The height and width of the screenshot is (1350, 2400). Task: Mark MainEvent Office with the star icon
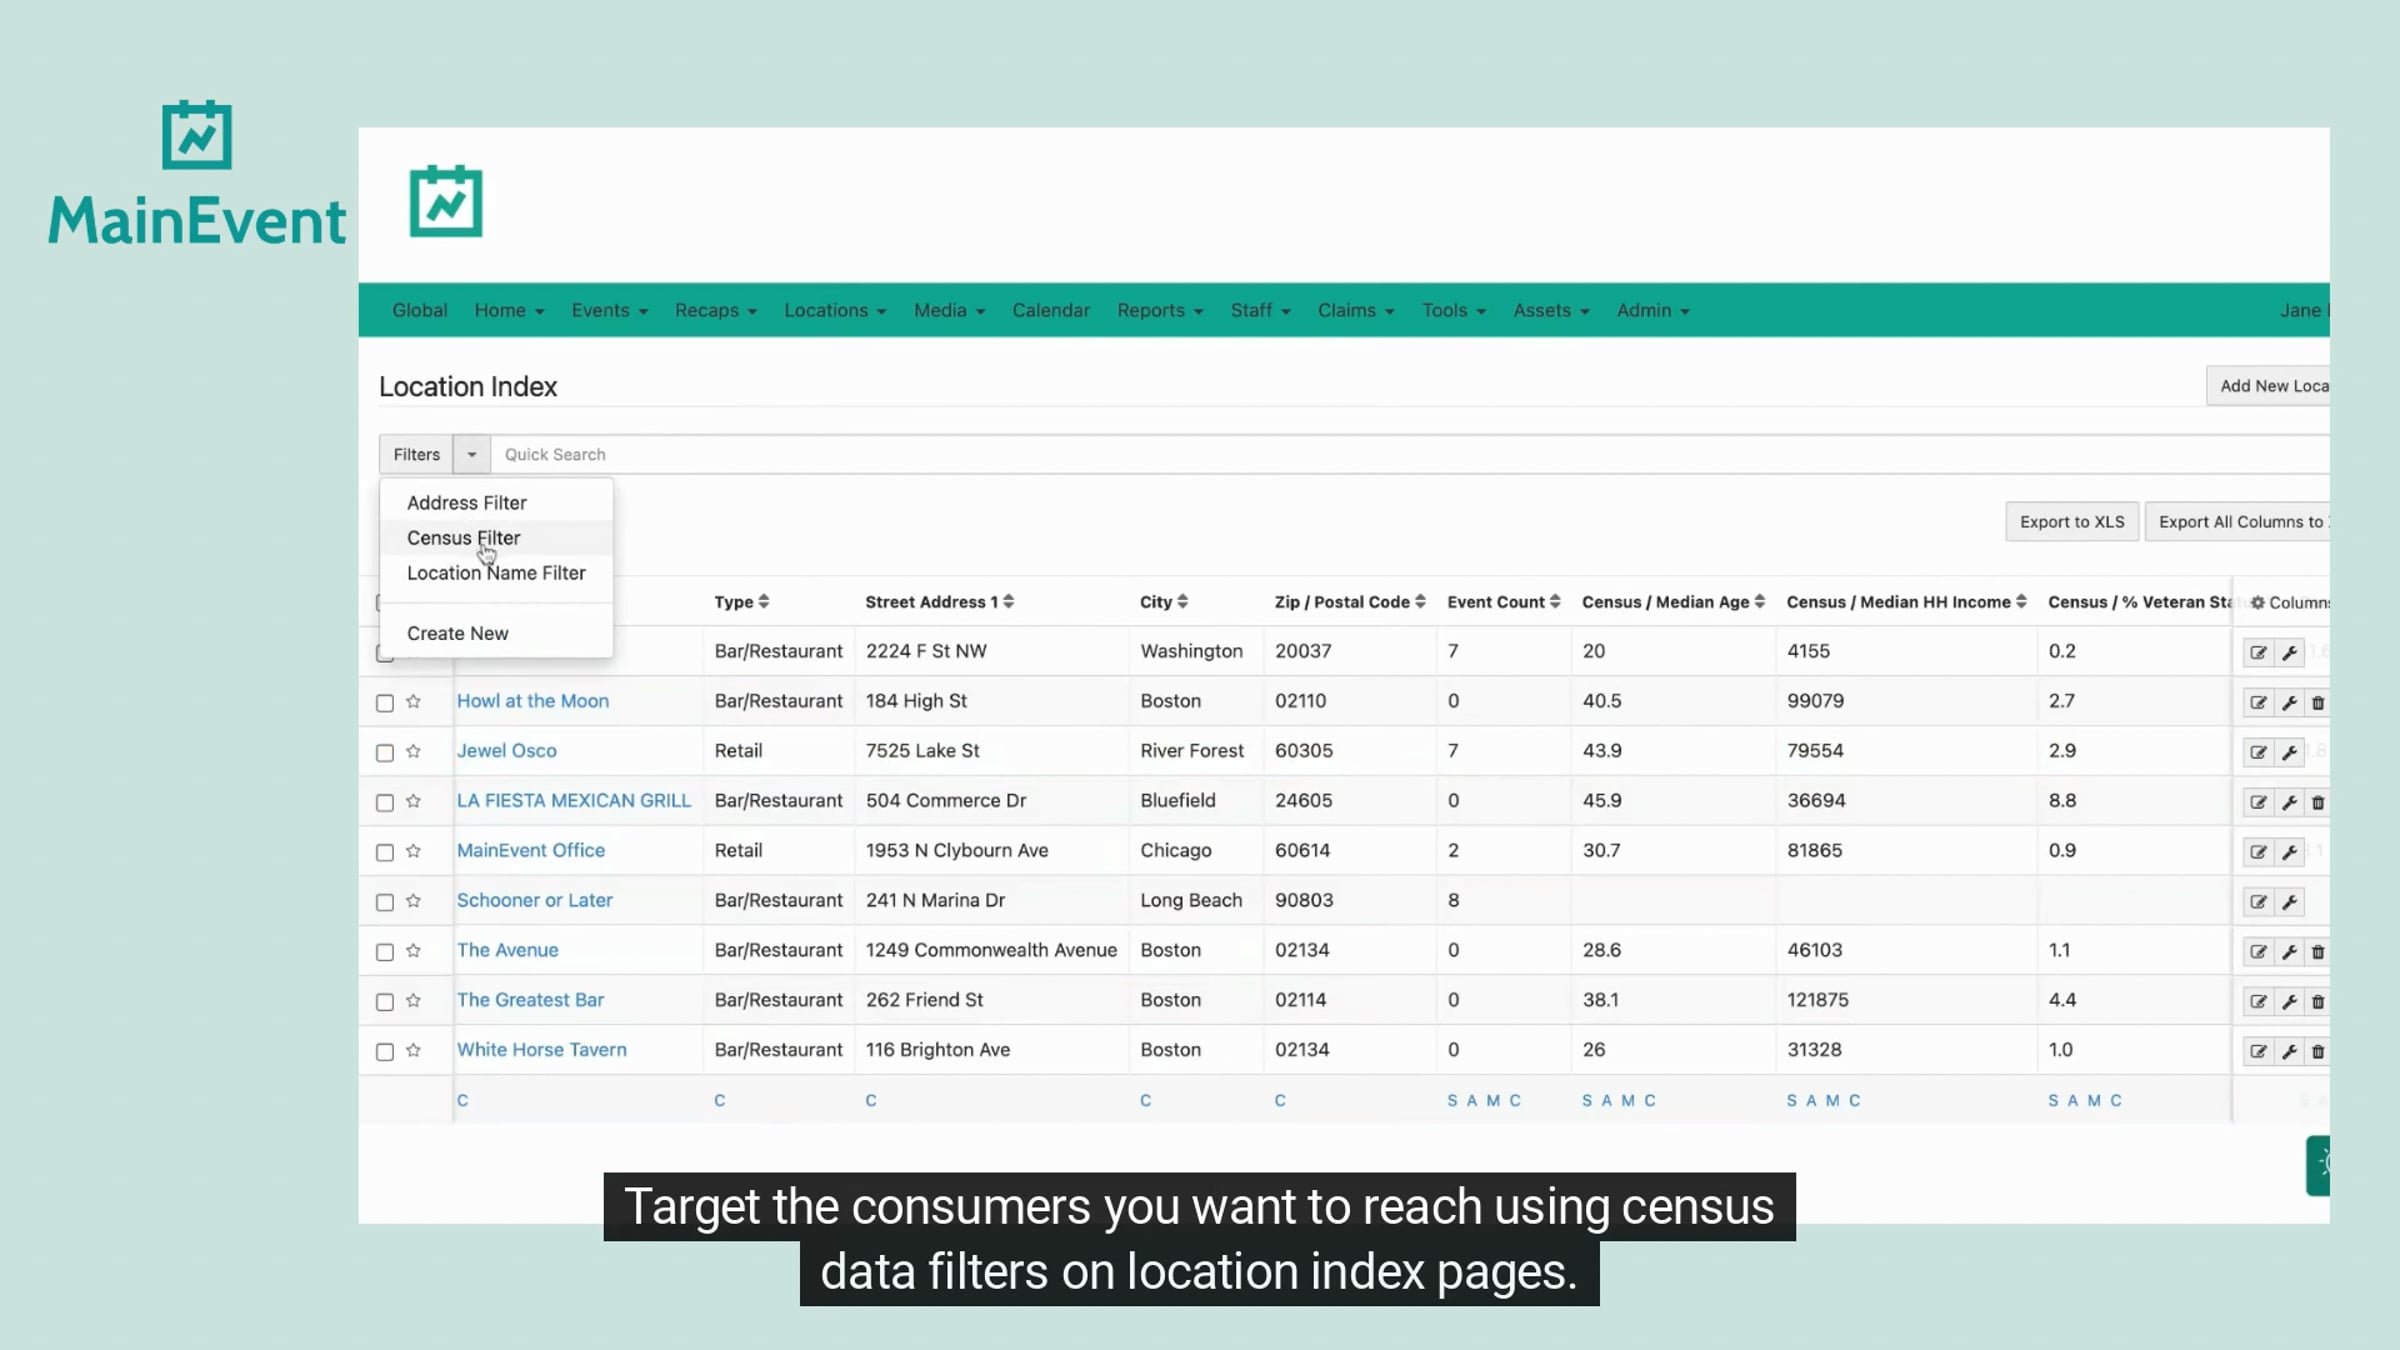pyautogui.click(x=413, y=851)
